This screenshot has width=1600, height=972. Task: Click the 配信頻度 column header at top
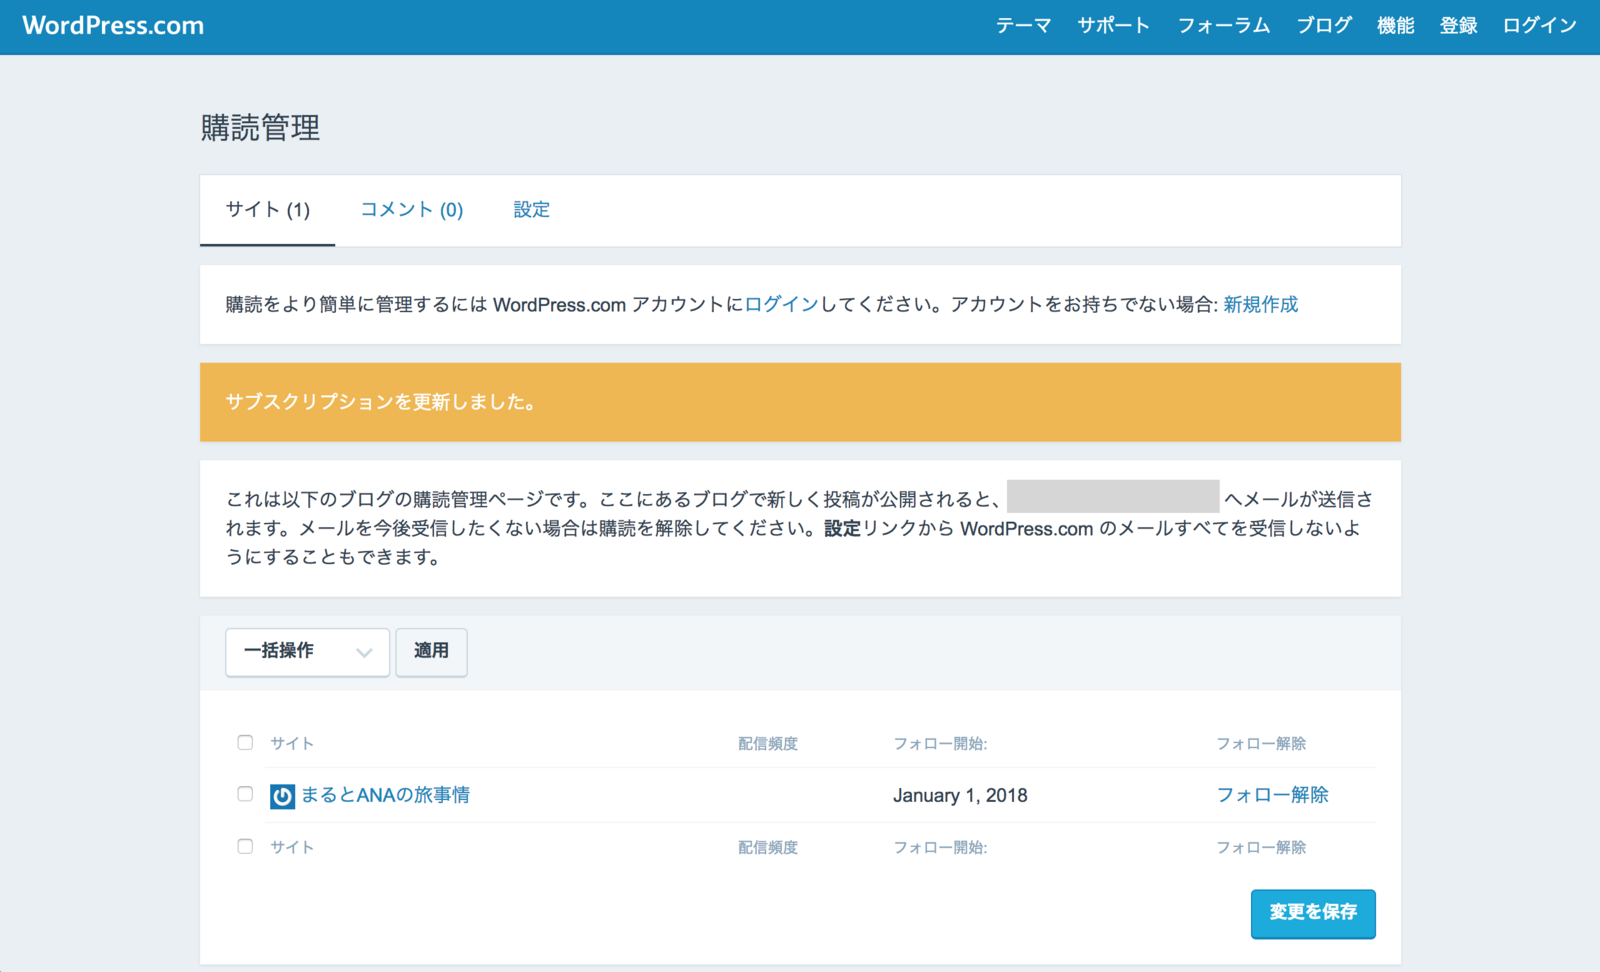point(768,744)
